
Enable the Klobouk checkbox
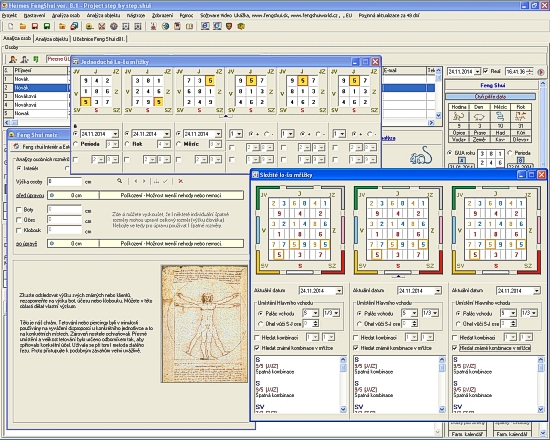[19, 230]
